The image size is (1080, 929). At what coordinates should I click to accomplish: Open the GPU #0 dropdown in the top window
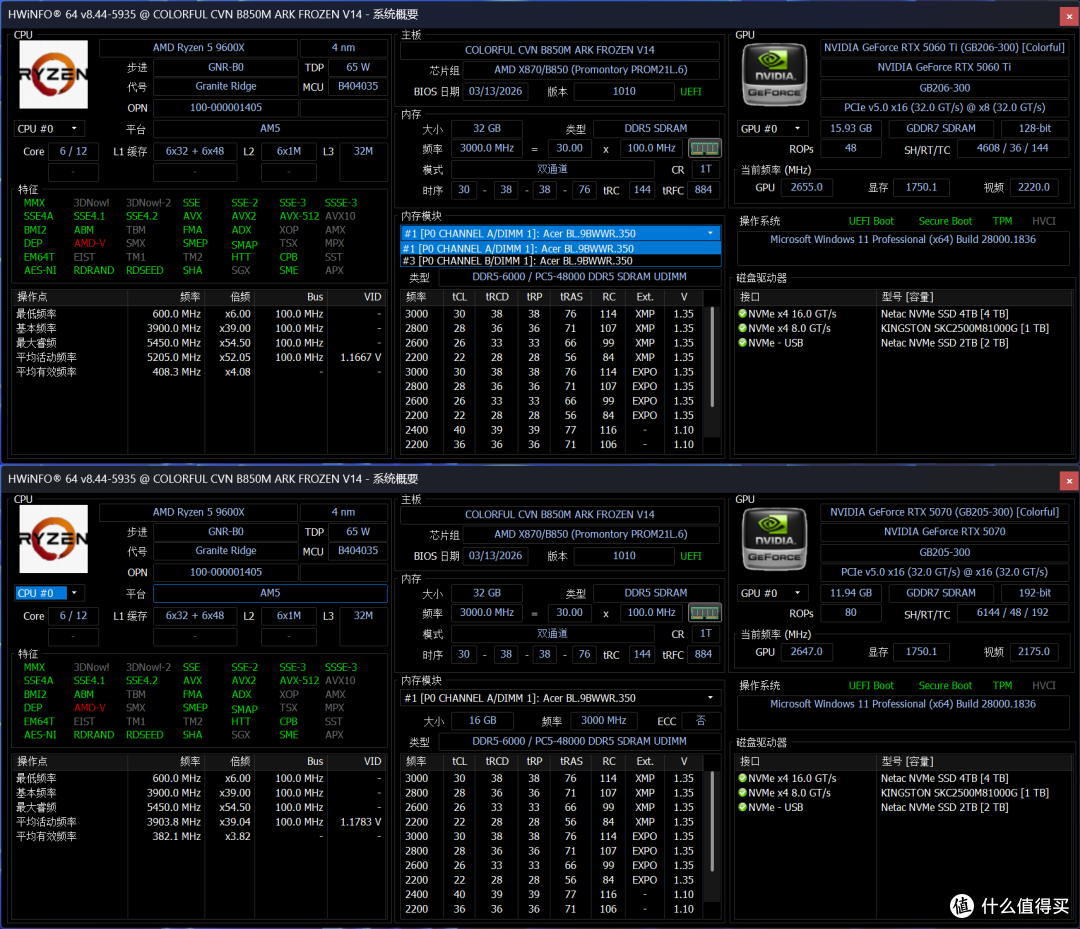point(798,129)
